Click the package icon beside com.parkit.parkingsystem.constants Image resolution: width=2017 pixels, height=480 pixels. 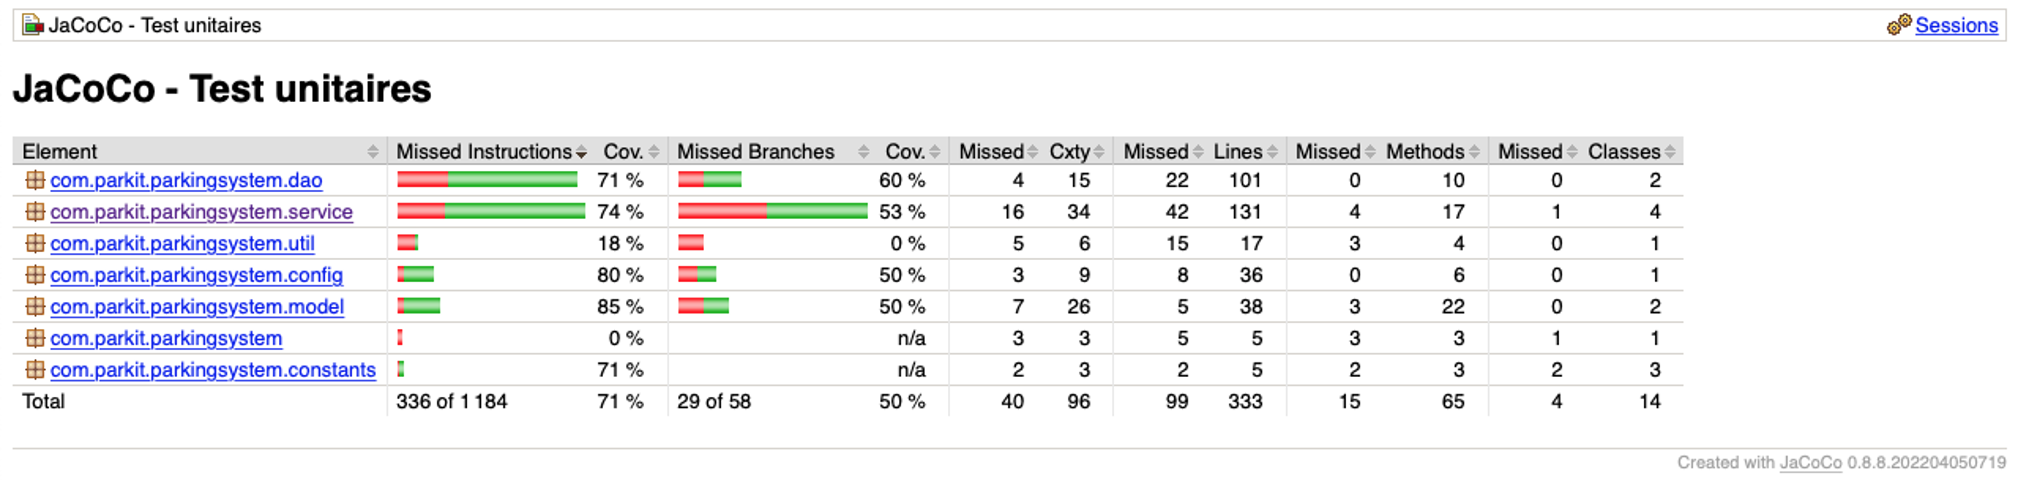(35, 370)
